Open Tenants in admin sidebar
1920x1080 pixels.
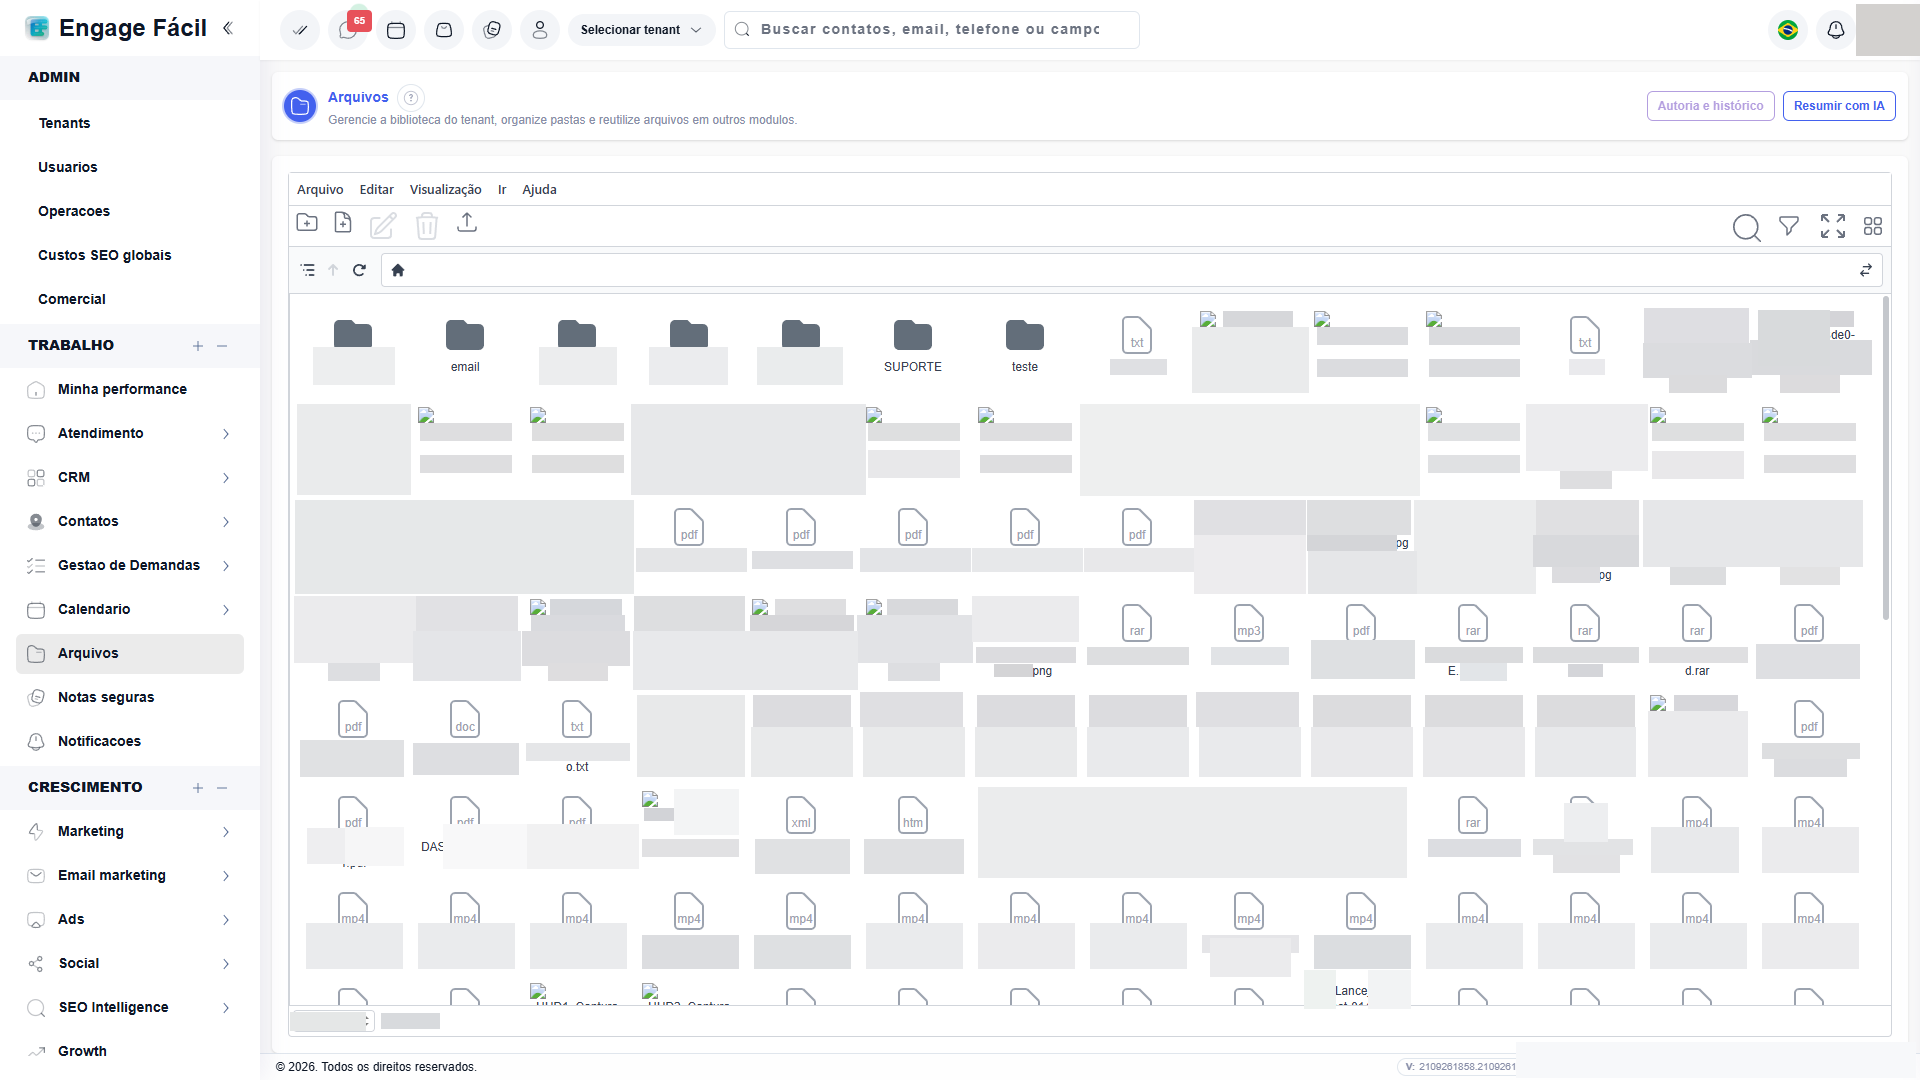coord(64,123)
